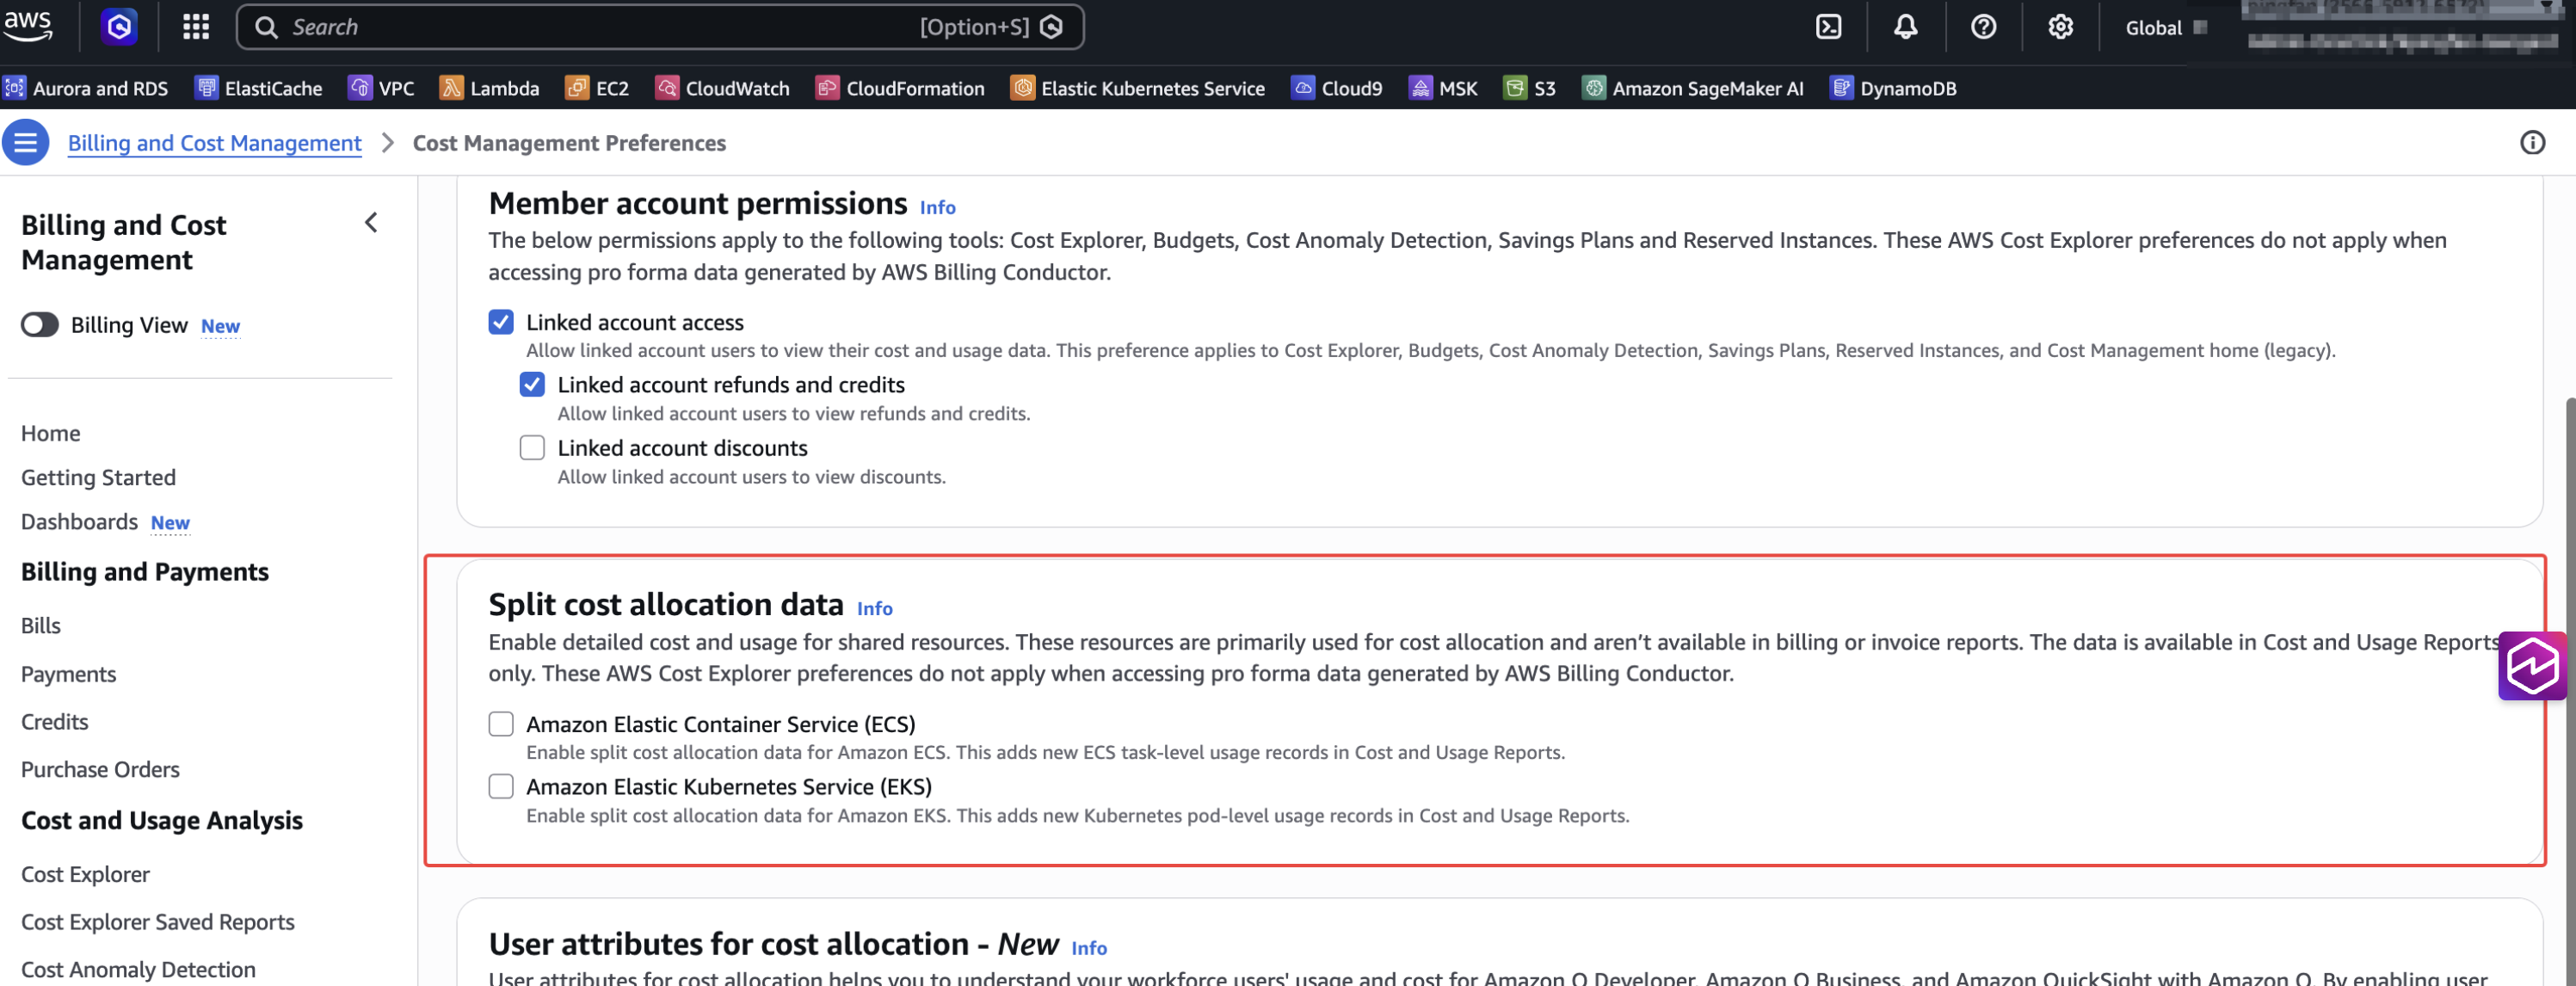Open the hamburger navigation menu button
Viewport: 2576px width, 986px height.
coord(26,143)
